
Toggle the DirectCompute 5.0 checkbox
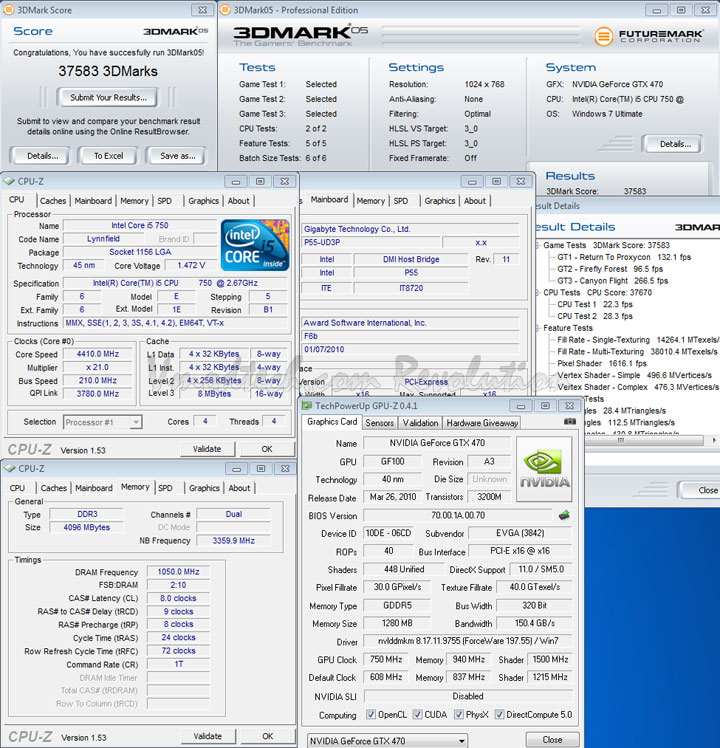point(499,714)
